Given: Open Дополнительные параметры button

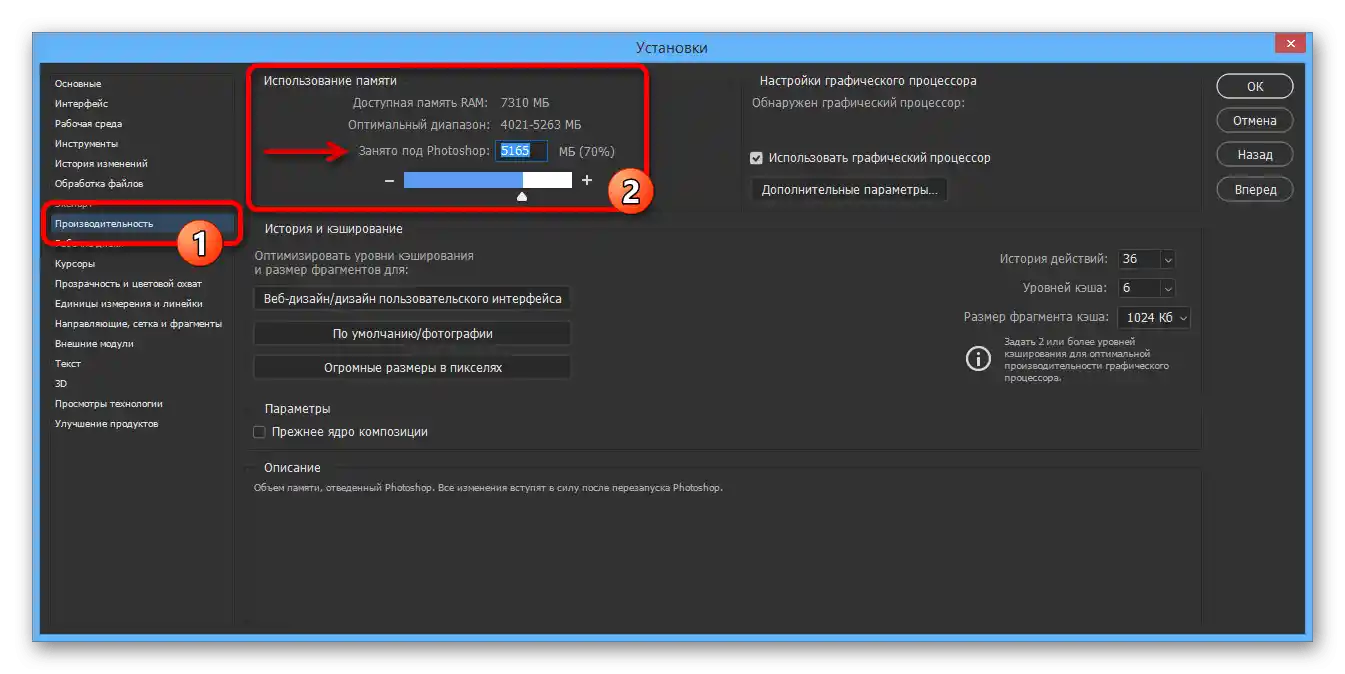Looking at the screenshot, I should click(849, 190).
